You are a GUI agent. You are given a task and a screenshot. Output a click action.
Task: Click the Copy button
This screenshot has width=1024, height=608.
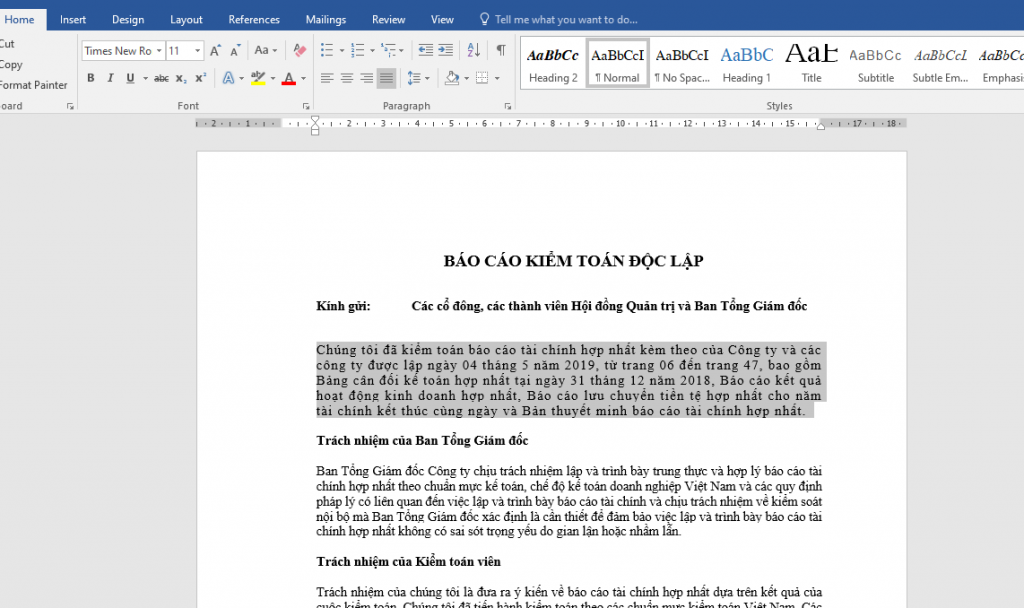11,65
